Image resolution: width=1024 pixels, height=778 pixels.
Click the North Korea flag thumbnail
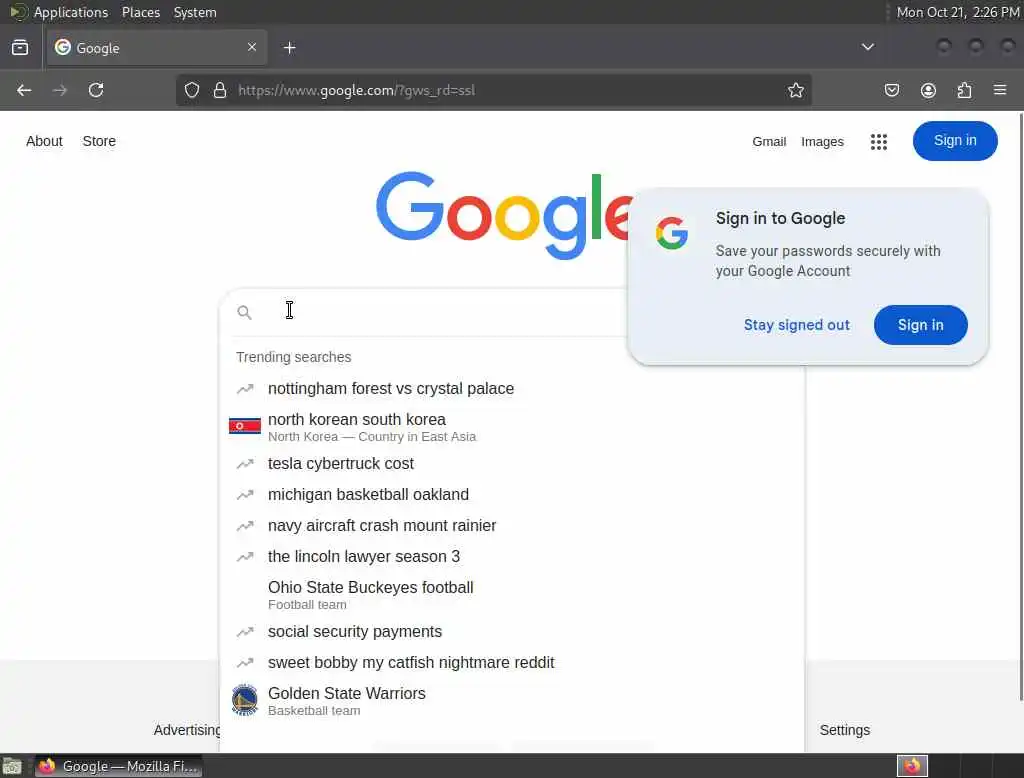pyautogui.click(x=245, y=426)
